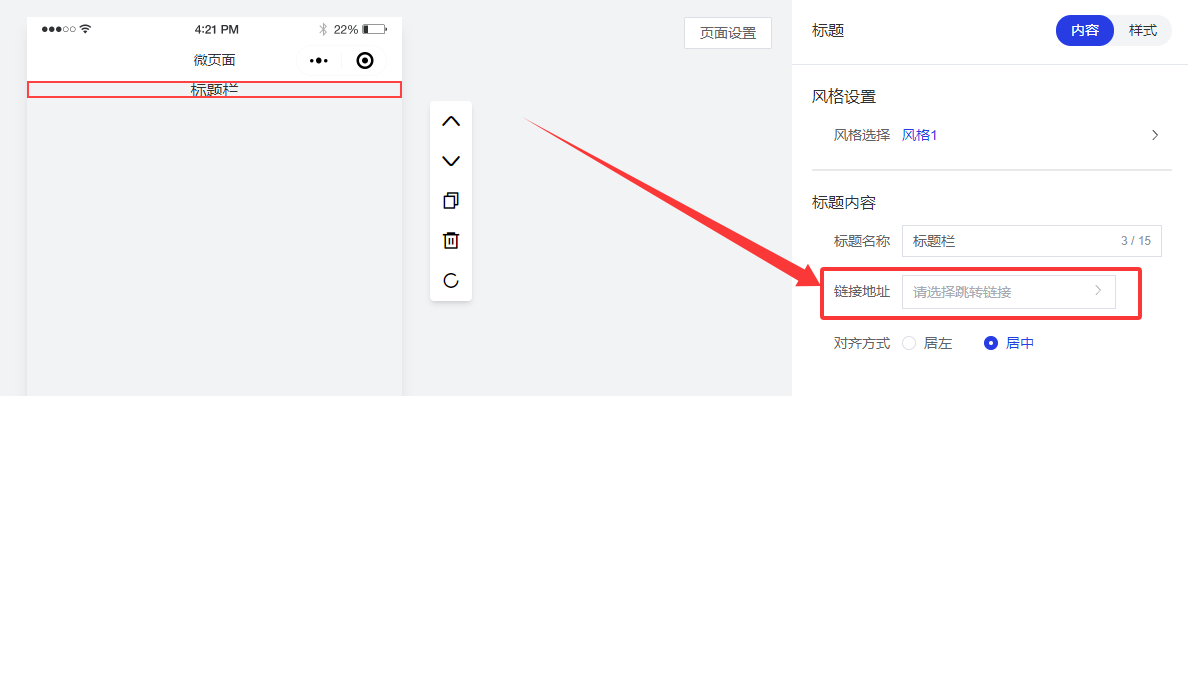Select the 居中 alignment radio button
This screenshot has height=677, width=1188.
pyautogui.click(x=991, y=343)
